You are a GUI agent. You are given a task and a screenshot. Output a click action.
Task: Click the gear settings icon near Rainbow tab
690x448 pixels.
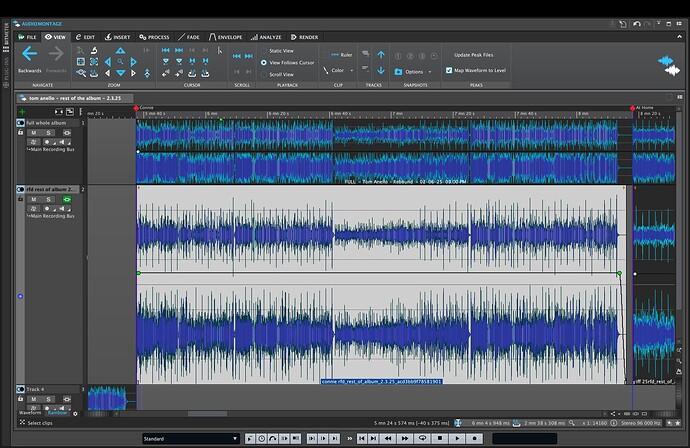click(x=75, y=414)
